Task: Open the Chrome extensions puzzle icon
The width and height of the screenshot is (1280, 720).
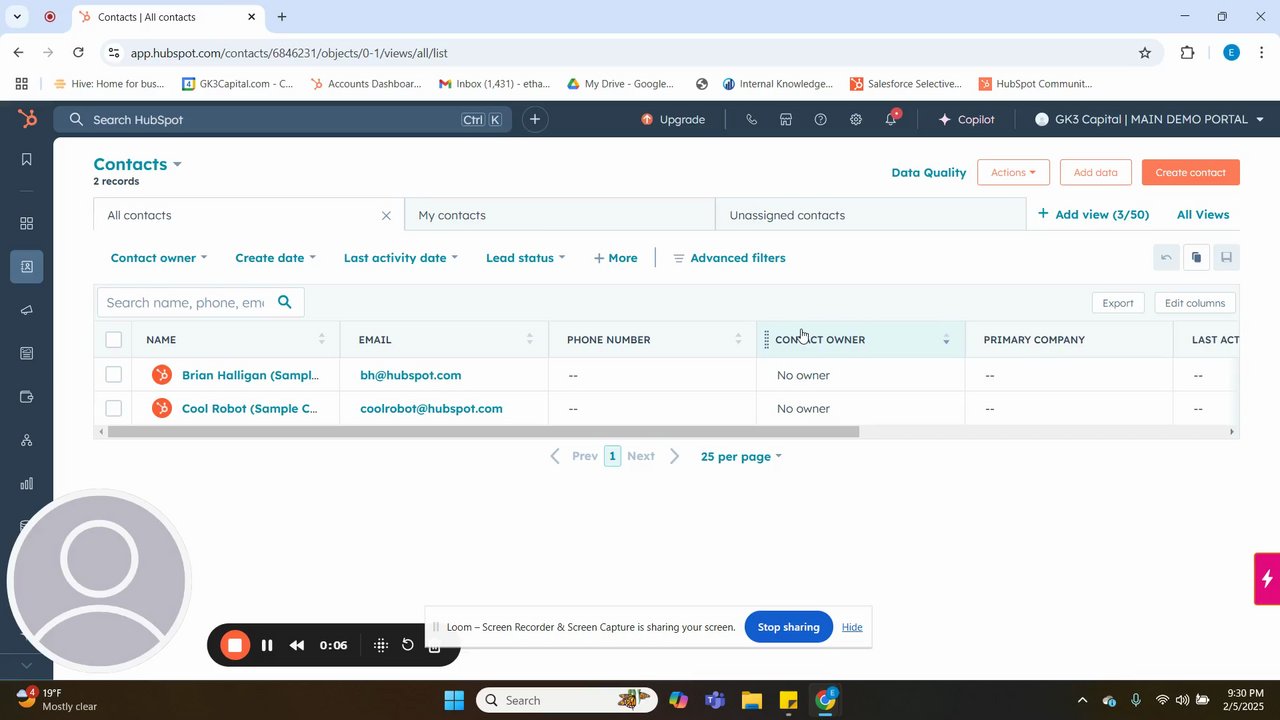Action: point(1188,53)
